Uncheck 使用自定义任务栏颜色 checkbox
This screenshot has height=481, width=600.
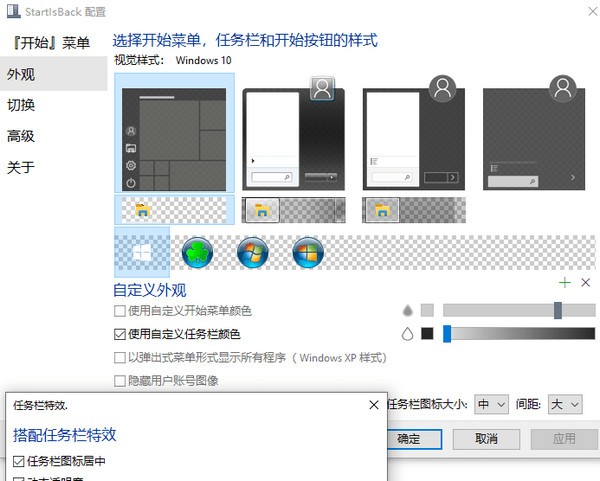(120, 334)
